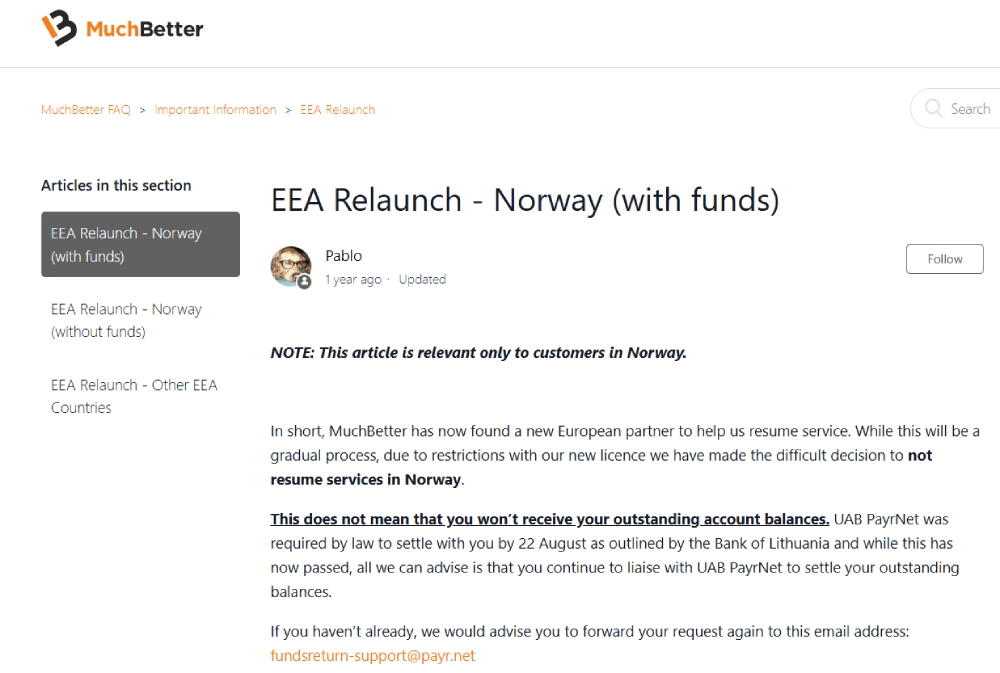Screen dimensions: 1000x673
Task: Navigate to the EEA Relaunch breadcrumb
Action: click(338, 110)
